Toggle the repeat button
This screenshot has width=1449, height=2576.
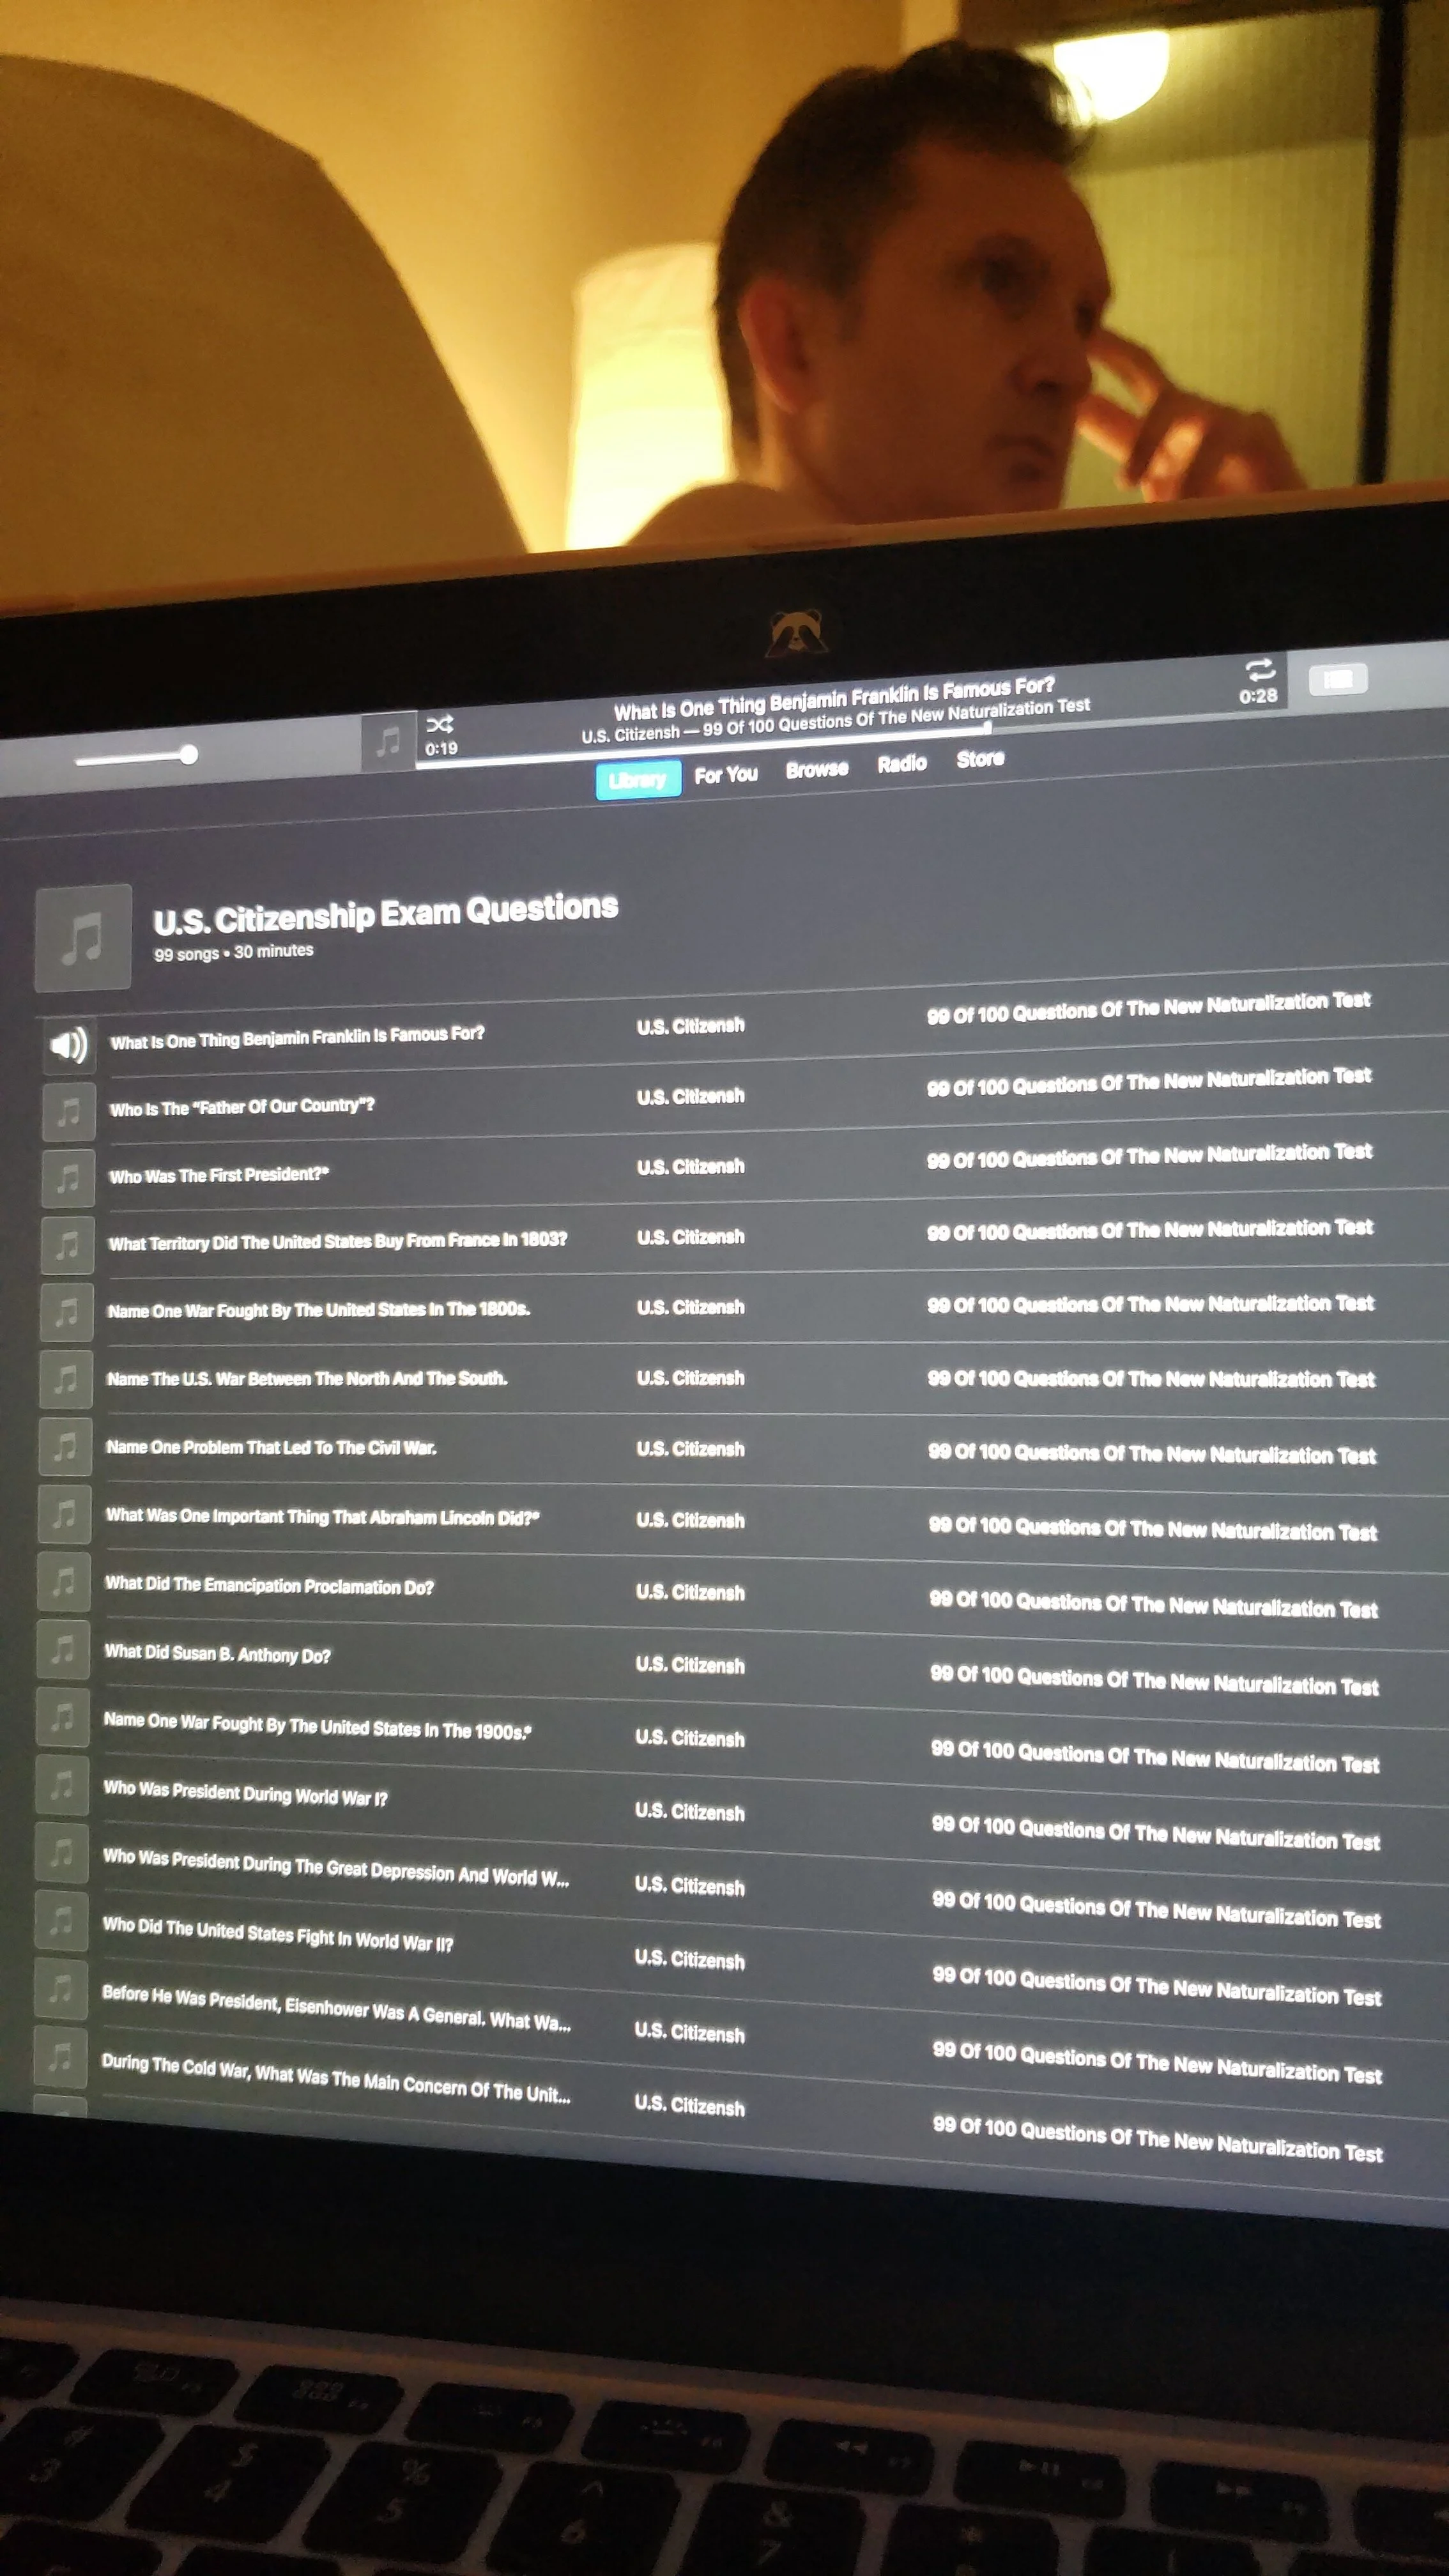(1259, 669)
